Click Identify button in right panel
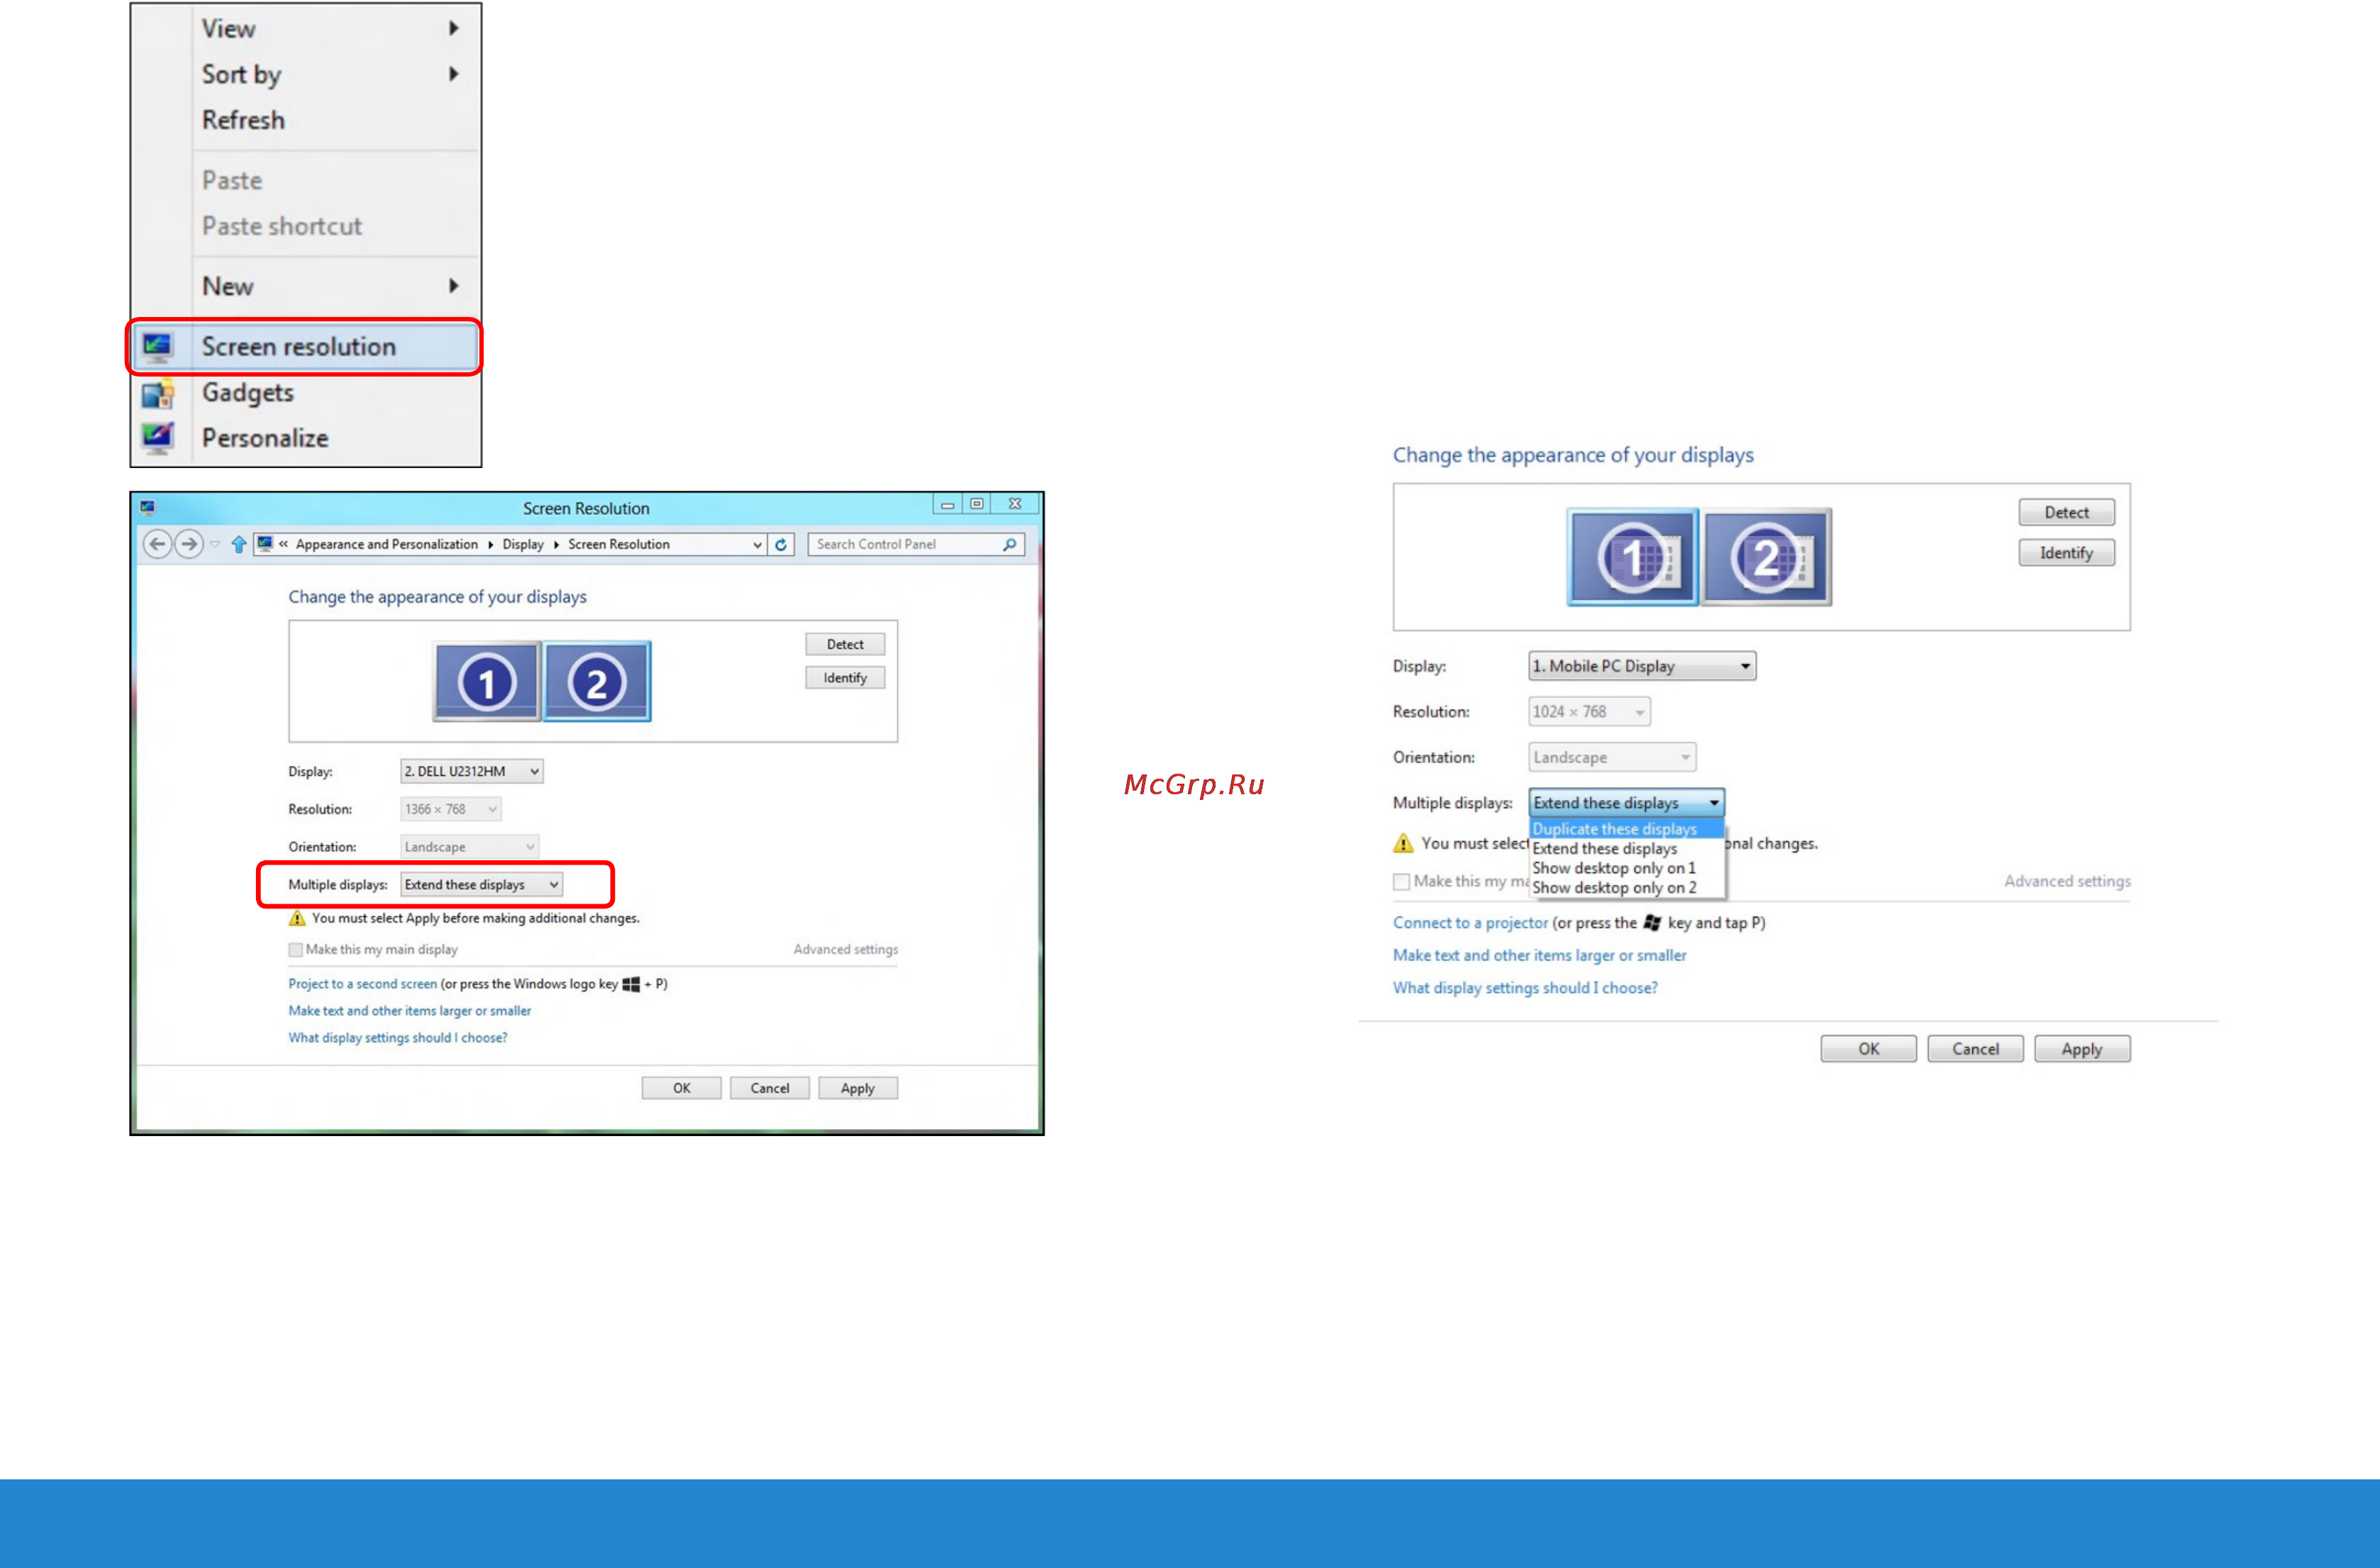The width and height of the screenshot is (2380, 1568). pos(2066,552)
